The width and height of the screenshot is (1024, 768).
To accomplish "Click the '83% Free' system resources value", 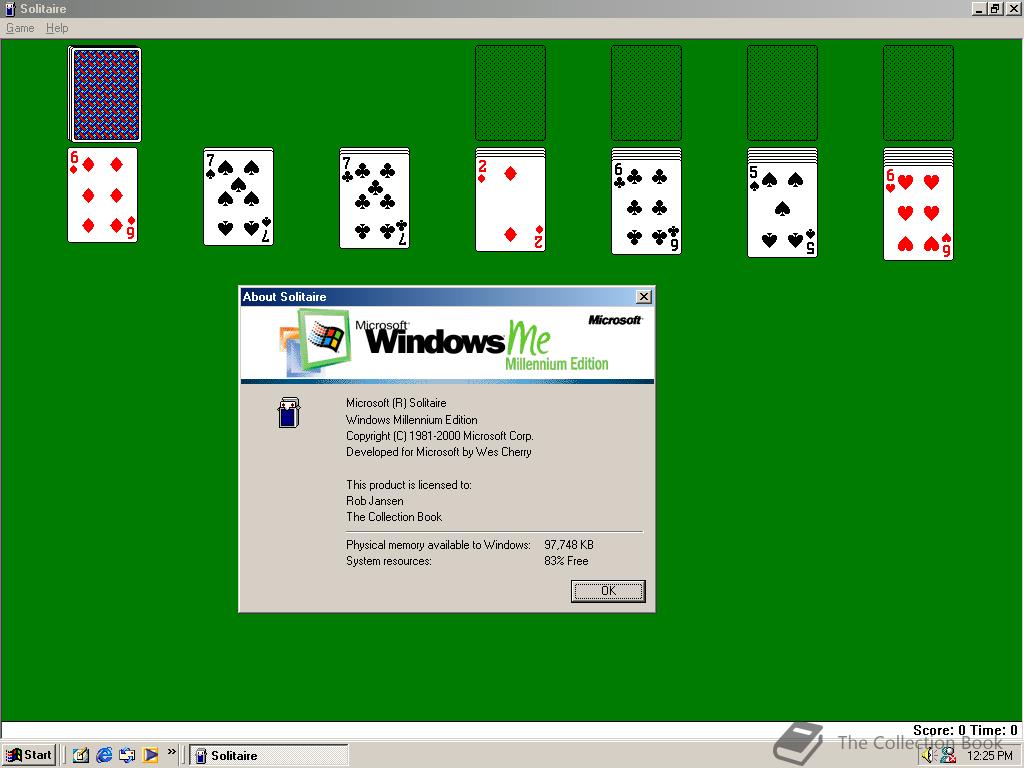I will coord(566,561).
